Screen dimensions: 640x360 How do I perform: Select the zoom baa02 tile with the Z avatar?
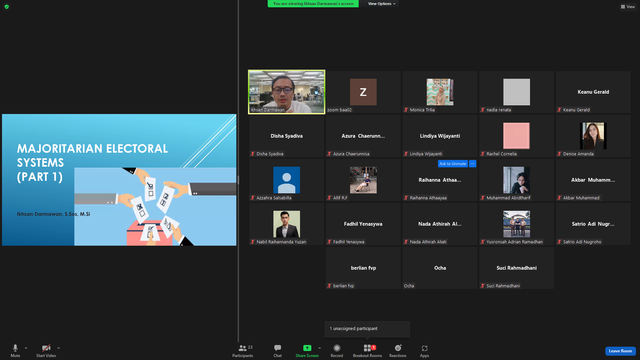coord(363,92)
